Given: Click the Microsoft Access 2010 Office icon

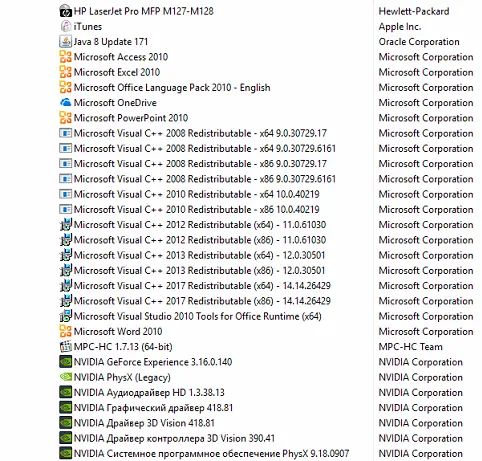Looking at the screenshot, I should 65,57.
